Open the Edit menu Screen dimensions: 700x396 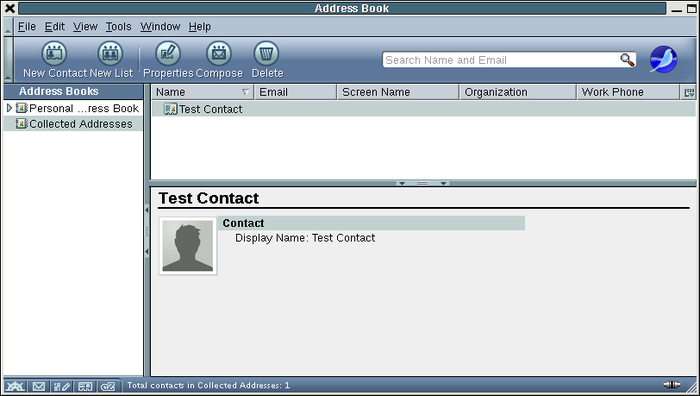coord(54,27)
